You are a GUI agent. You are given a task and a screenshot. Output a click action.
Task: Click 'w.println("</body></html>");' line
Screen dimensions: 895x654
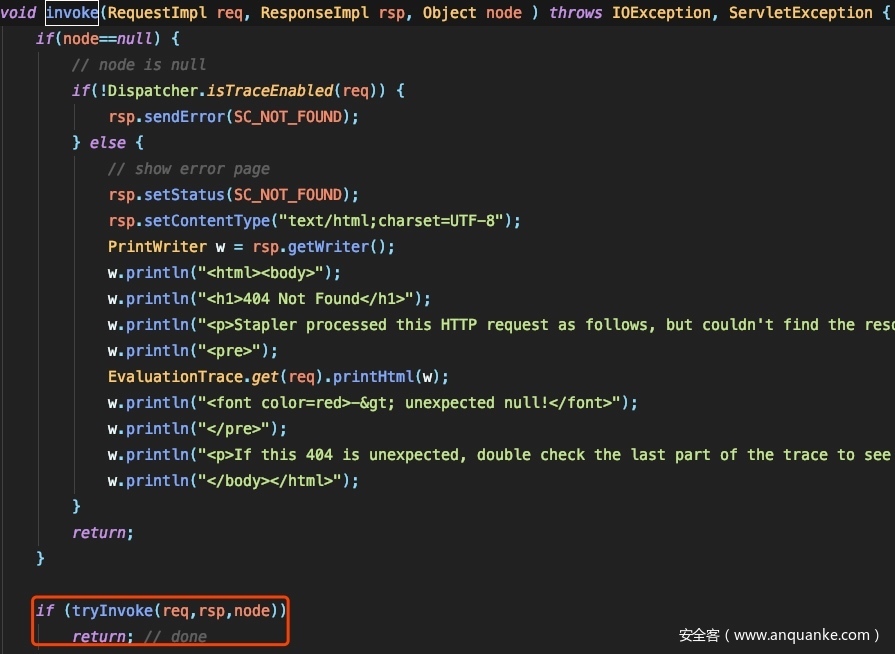pos(233,481)
